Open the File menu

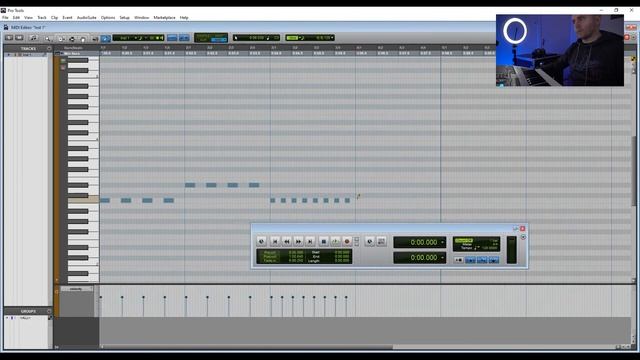(5, 18)
